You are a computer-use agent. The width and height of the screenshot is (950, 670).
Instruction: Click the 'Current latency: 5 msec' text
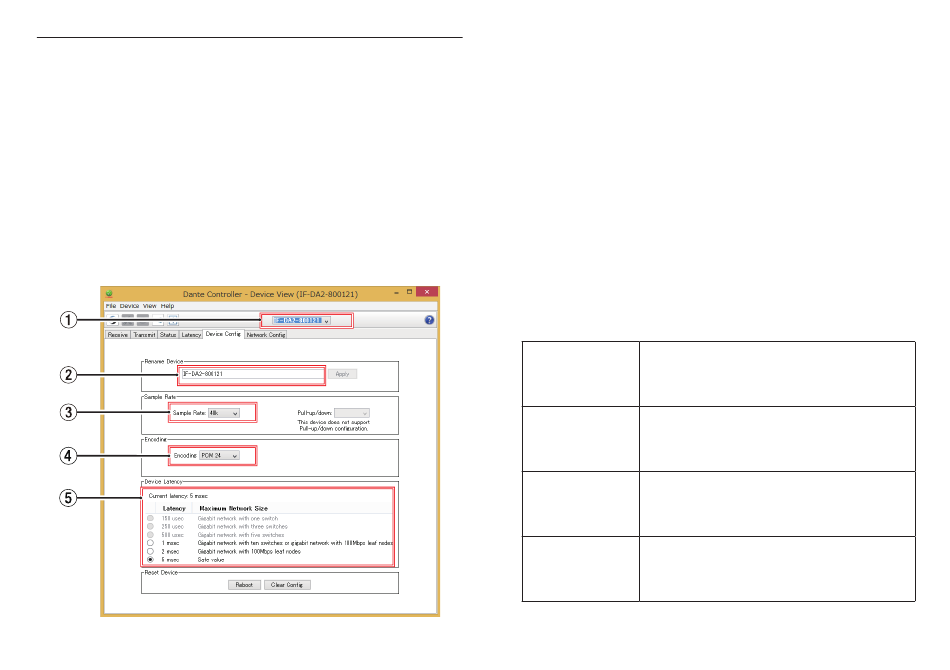pos(178,496)
